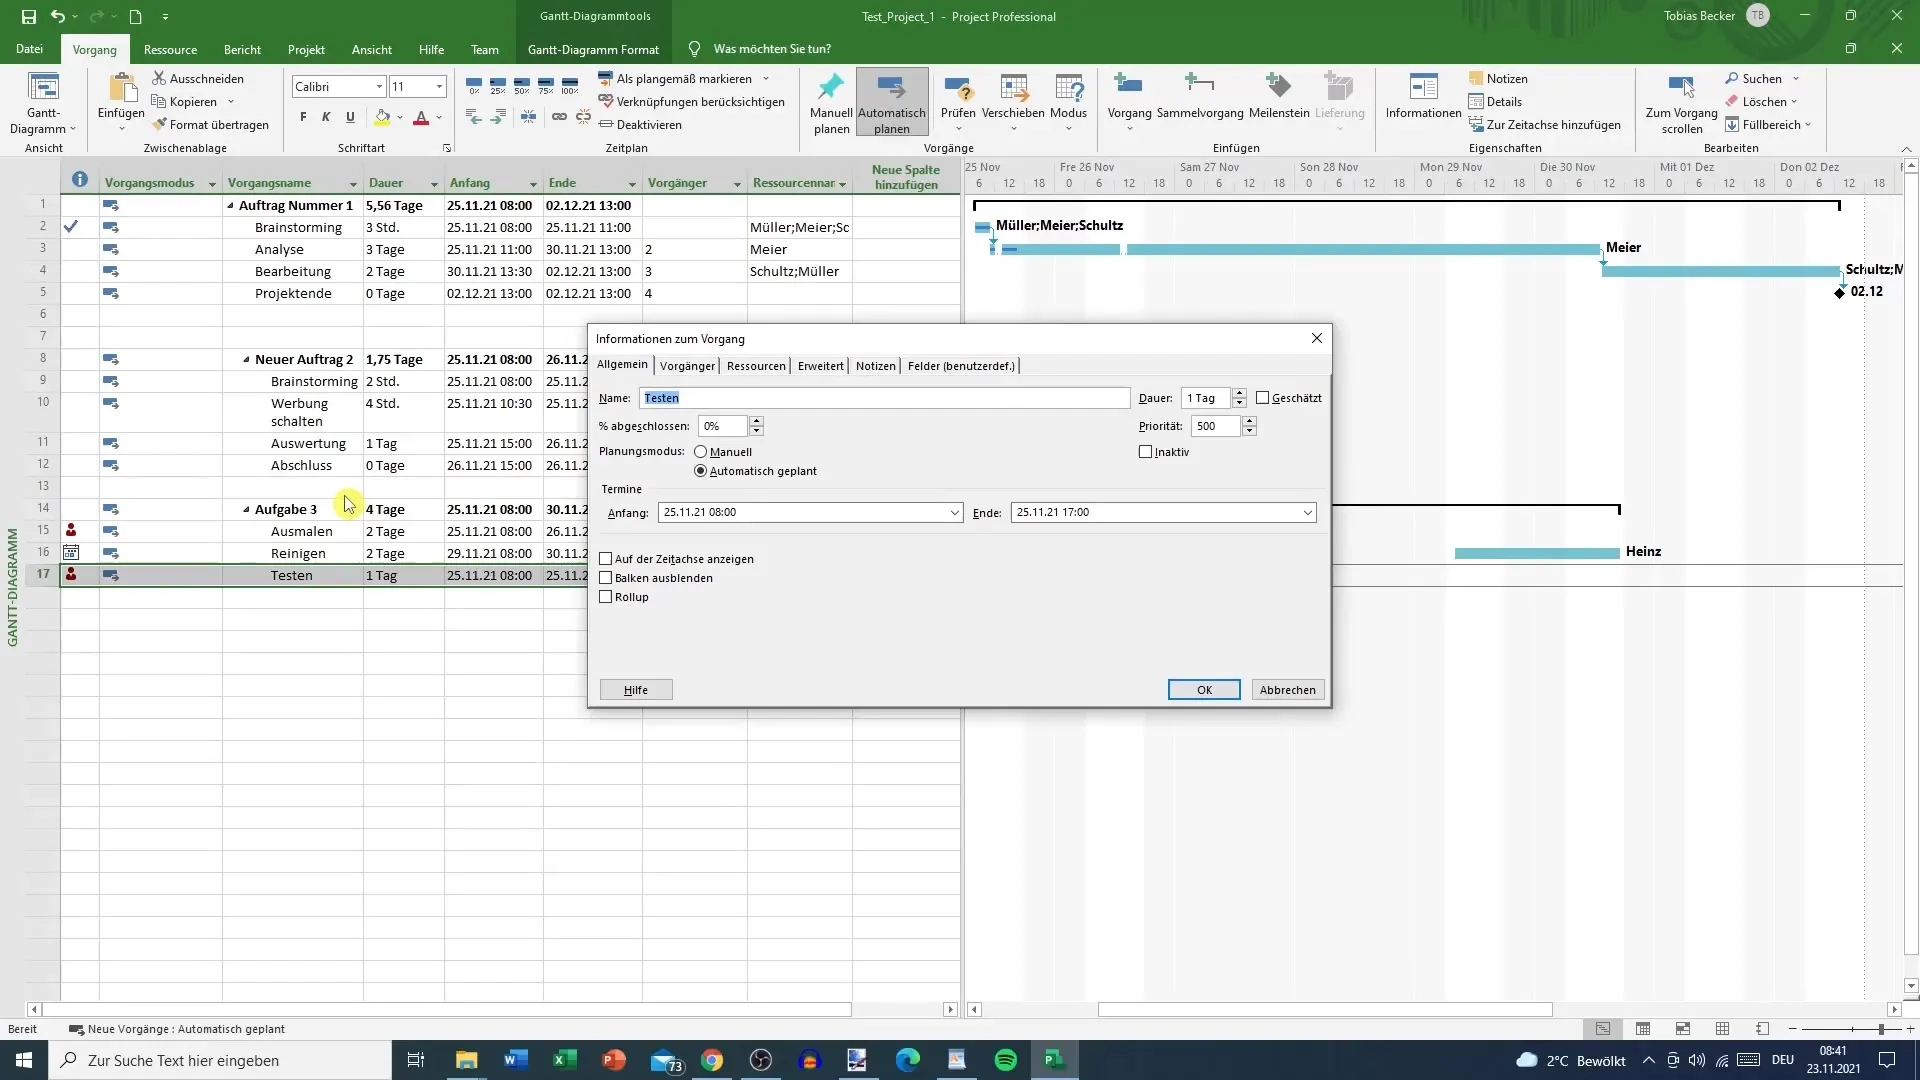1920x1080 pixels.
Task: Switch to Vorgänger dialog tab
Action: tap(687, 366)
